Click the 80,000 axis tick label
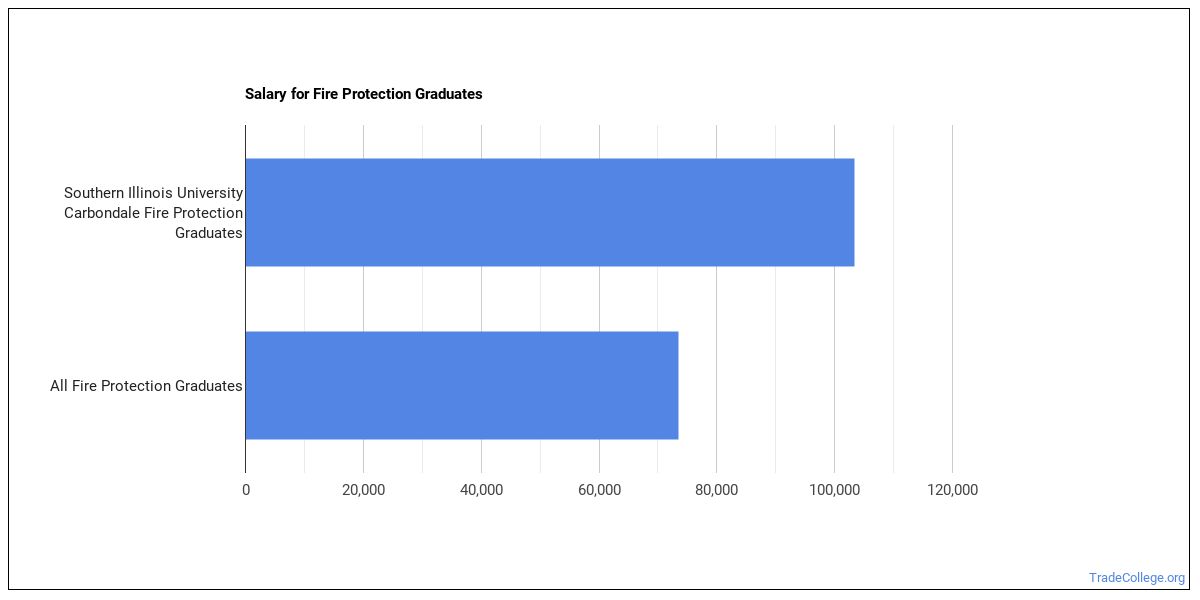Image resolution: width=1200 pixels, height=600 pixels. tap(717, 490)
